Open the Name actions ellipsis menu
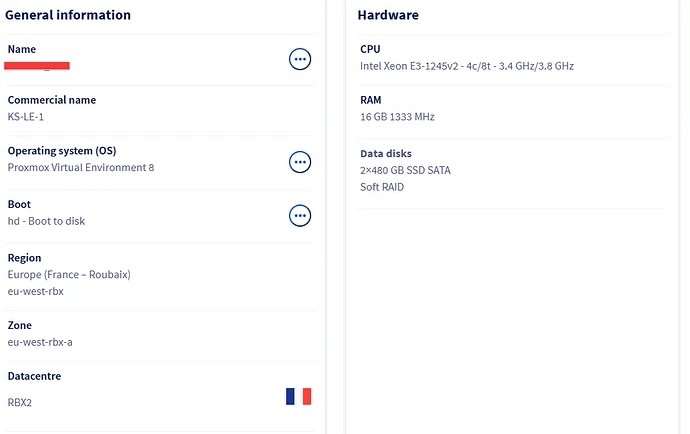 (x=300, y=59)
